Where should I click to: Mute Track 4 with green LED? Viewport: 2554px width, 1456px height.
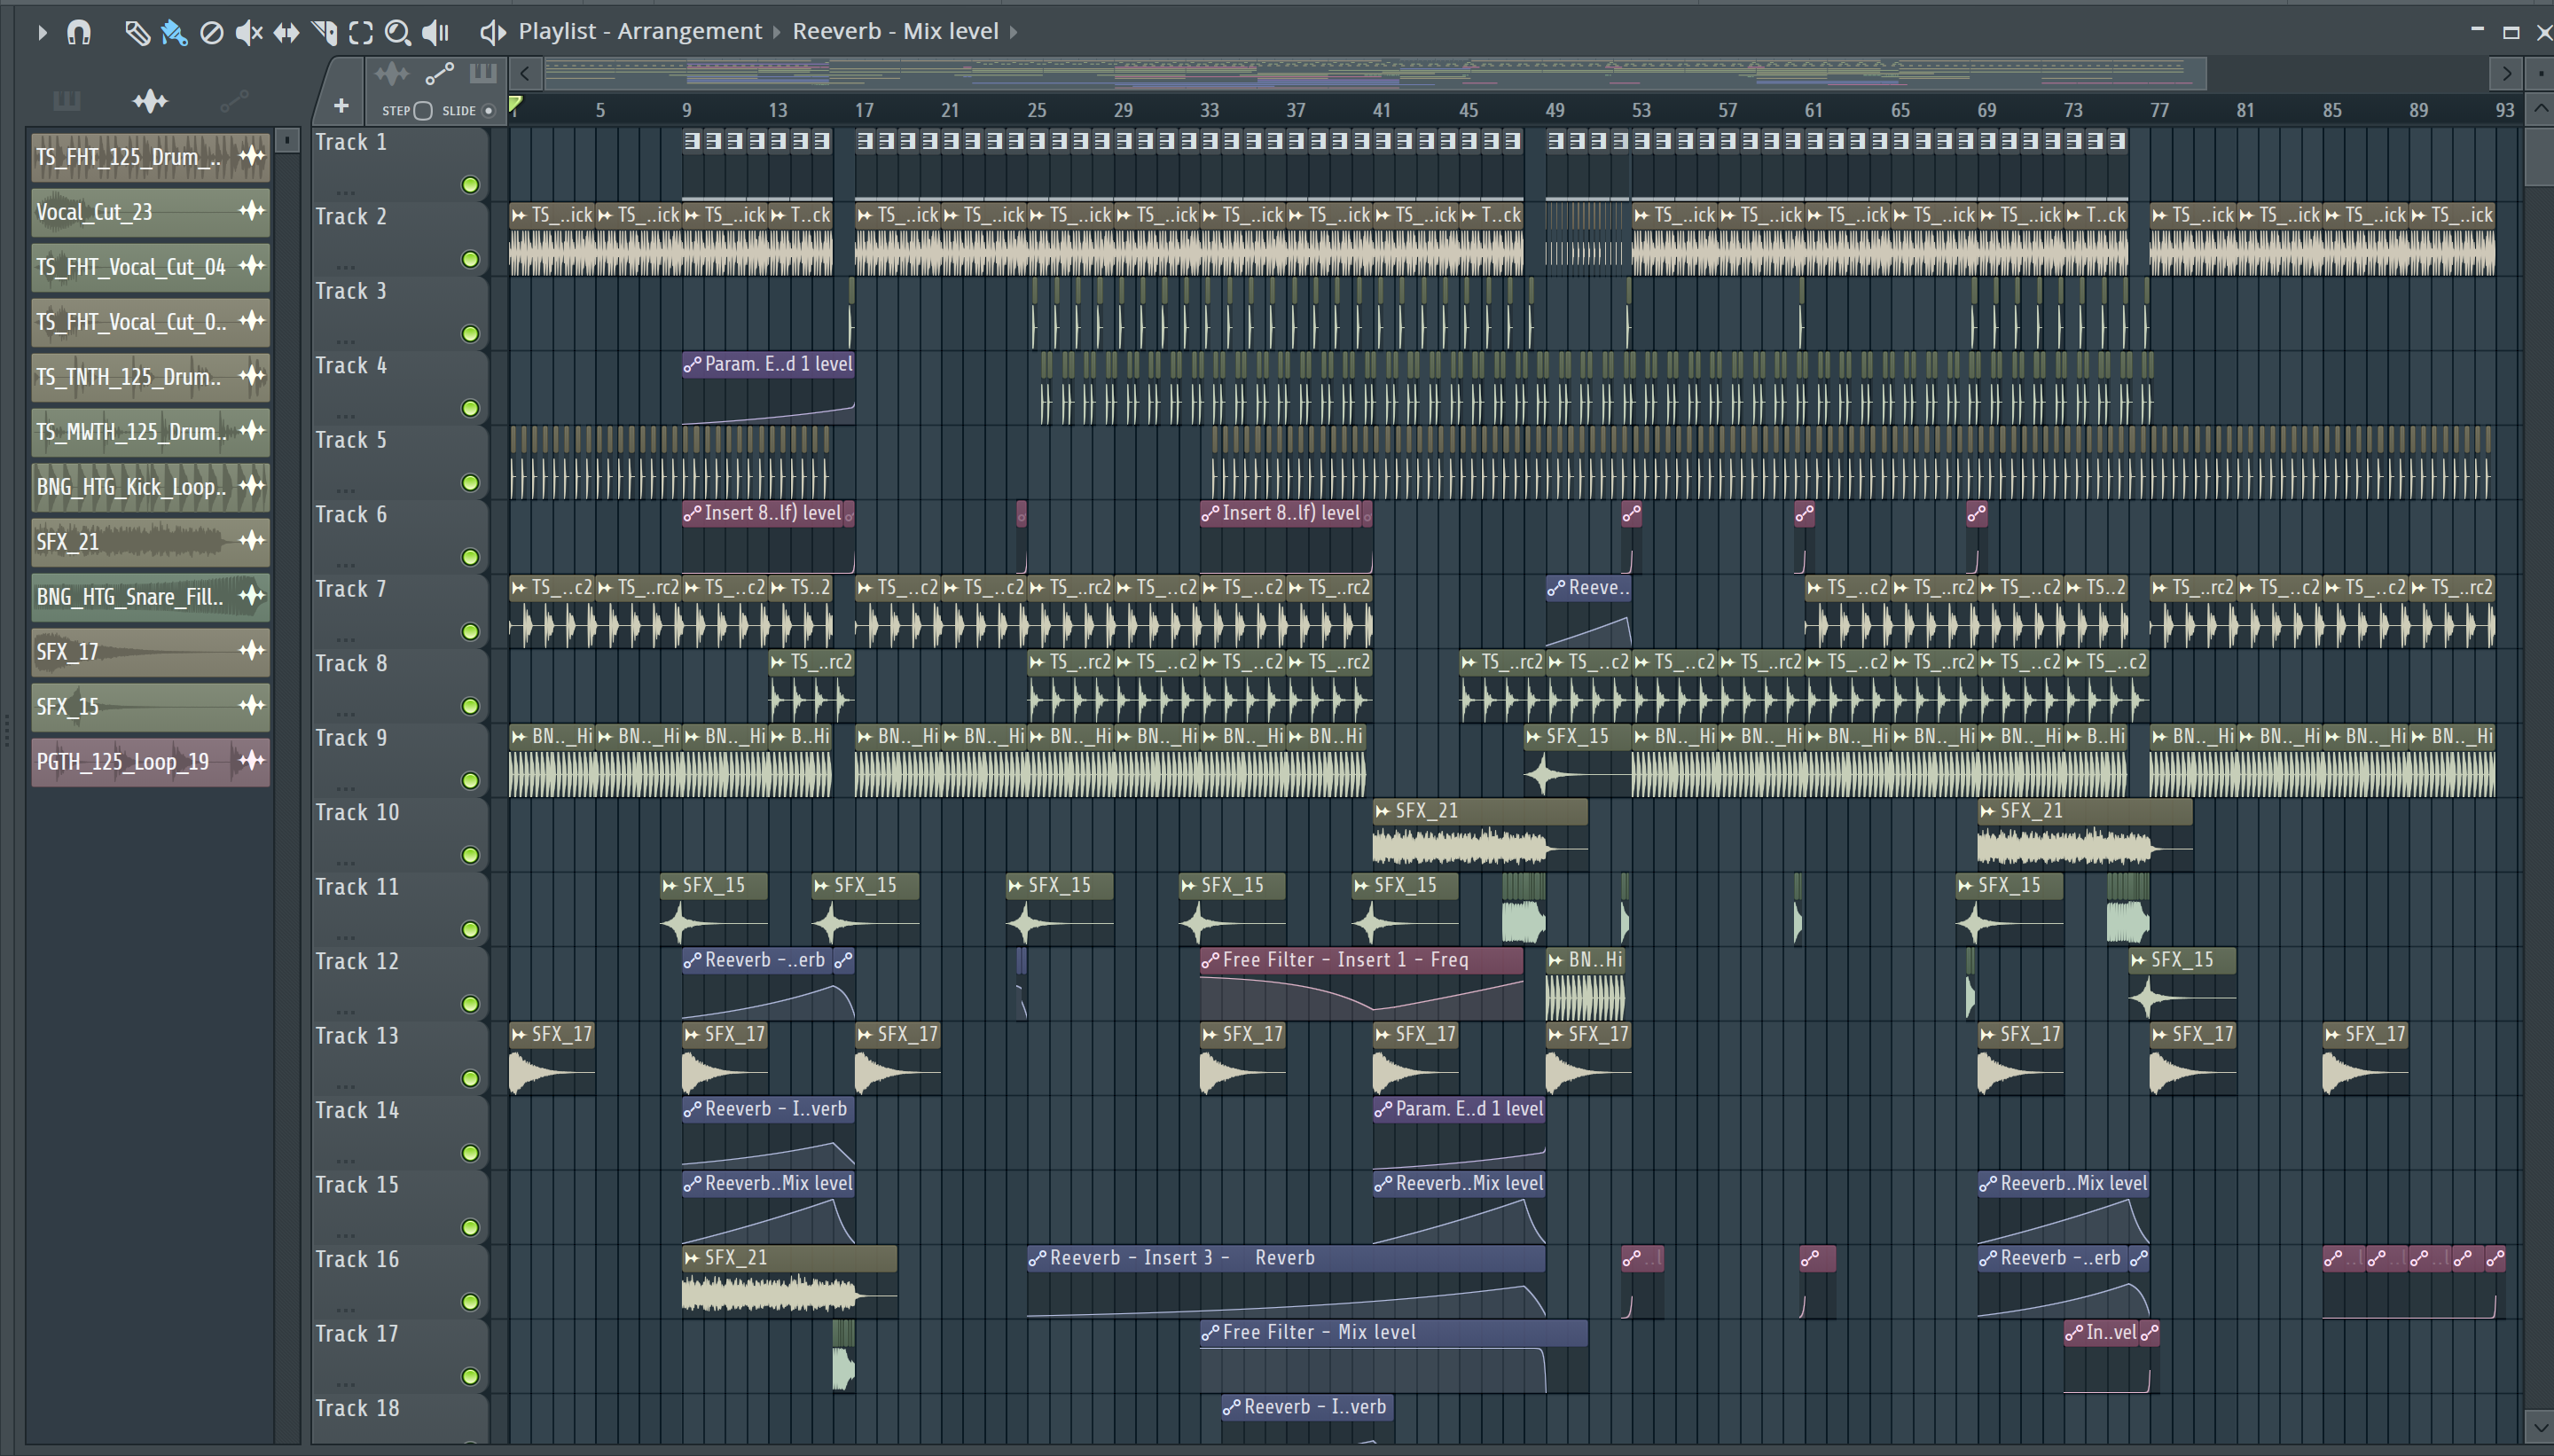point(470,409)
